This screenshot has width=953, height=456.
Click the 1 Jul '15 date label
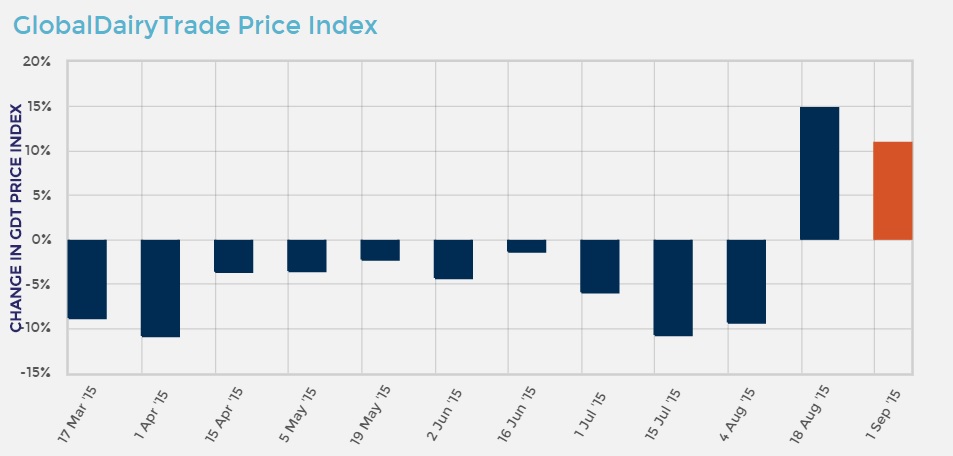point(595,407)
